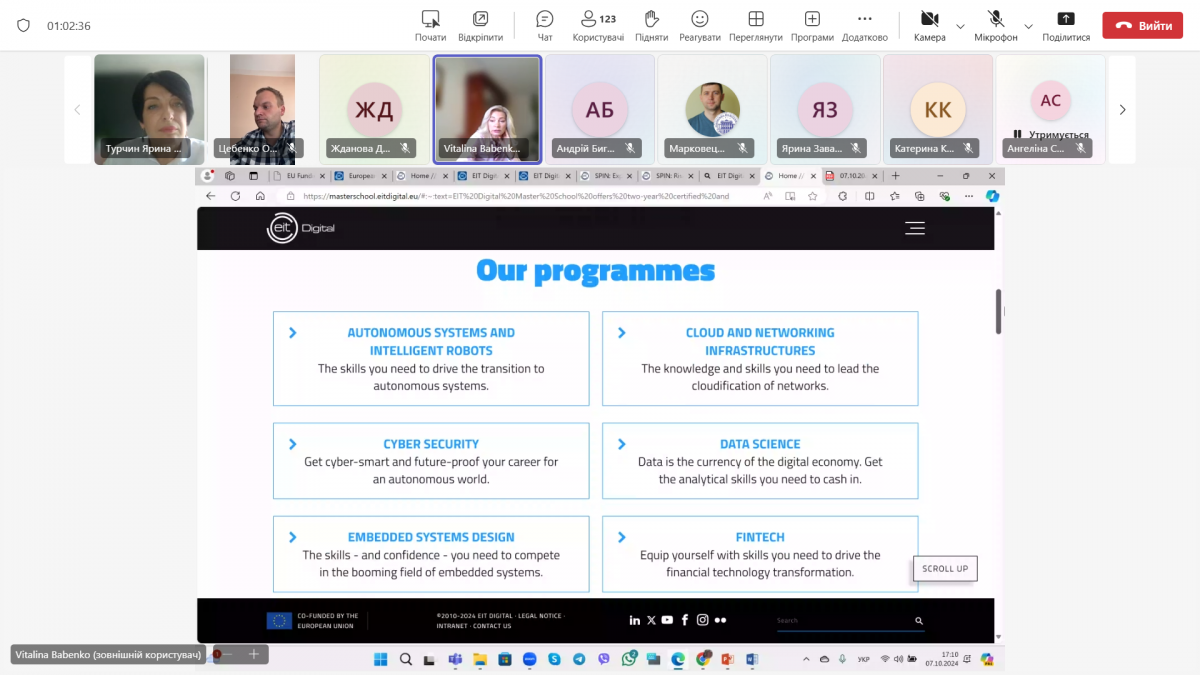Screen dimensions: 1200x675
Task: Open the Програми apps menu
Action: pyautogui.click(x=812, y=26)
